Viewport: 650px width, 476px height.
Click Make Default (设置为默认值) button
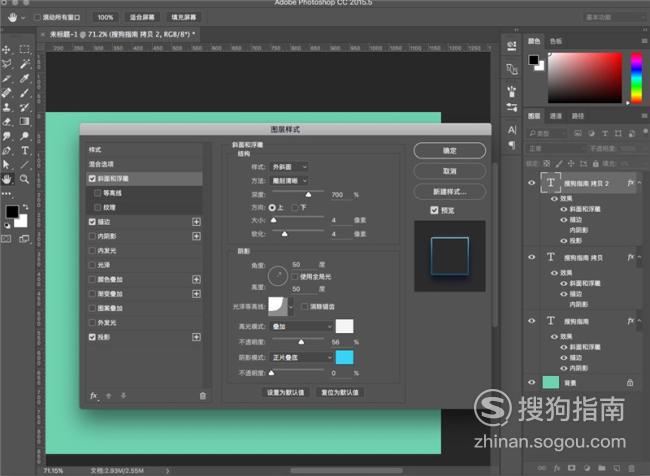[286, 392]
